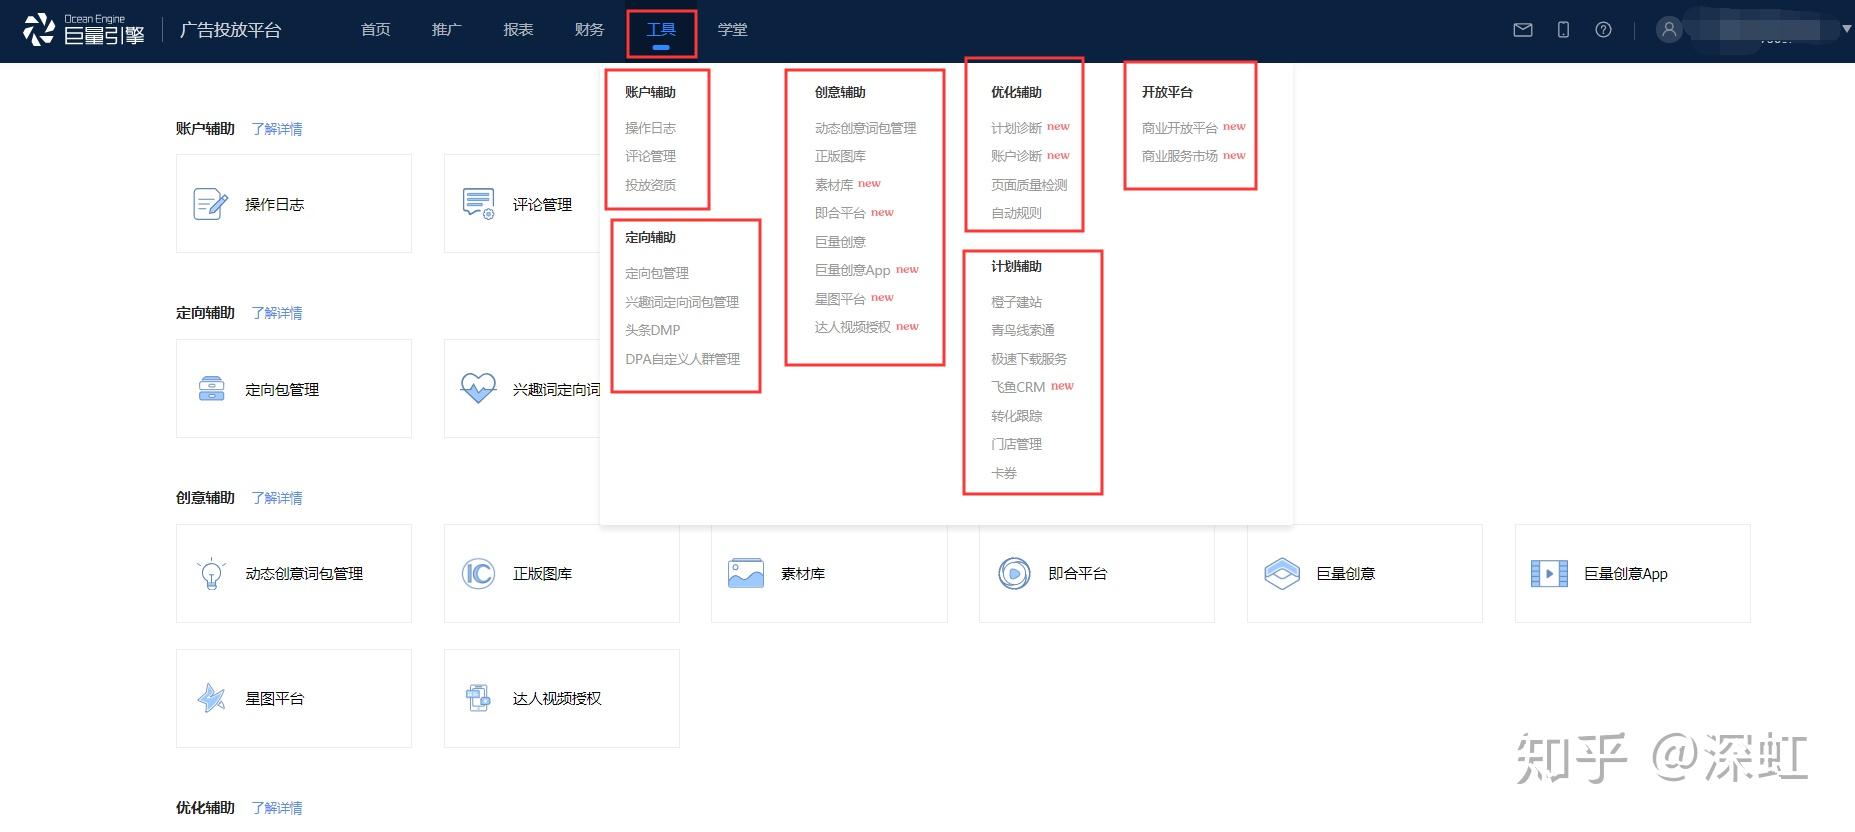
Task: Select 定向包管理 in dropdown menu
Action: (657, 273)
